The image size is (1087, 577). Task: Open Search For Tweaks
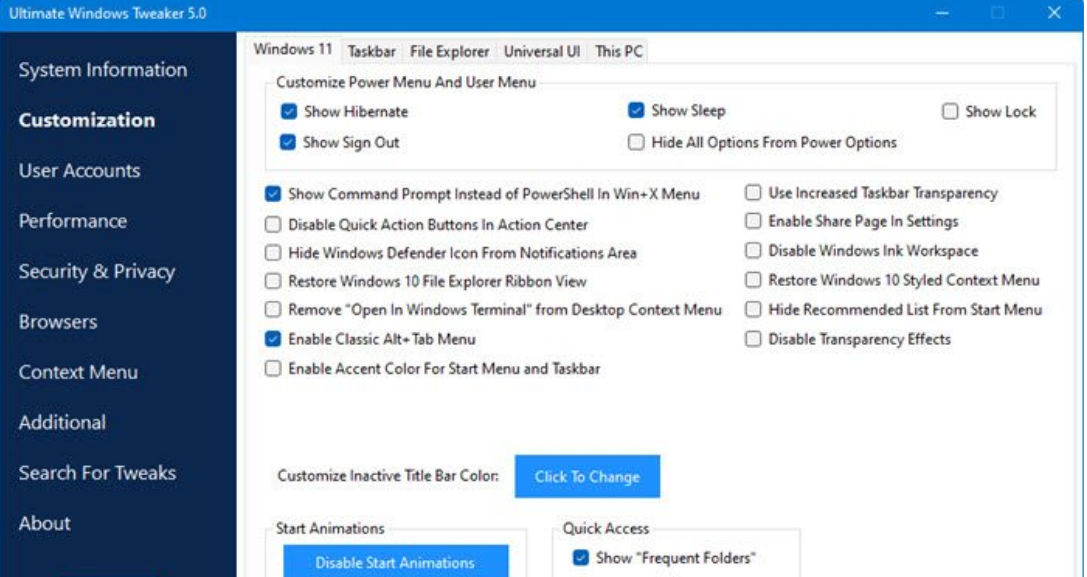pos(97,473)
